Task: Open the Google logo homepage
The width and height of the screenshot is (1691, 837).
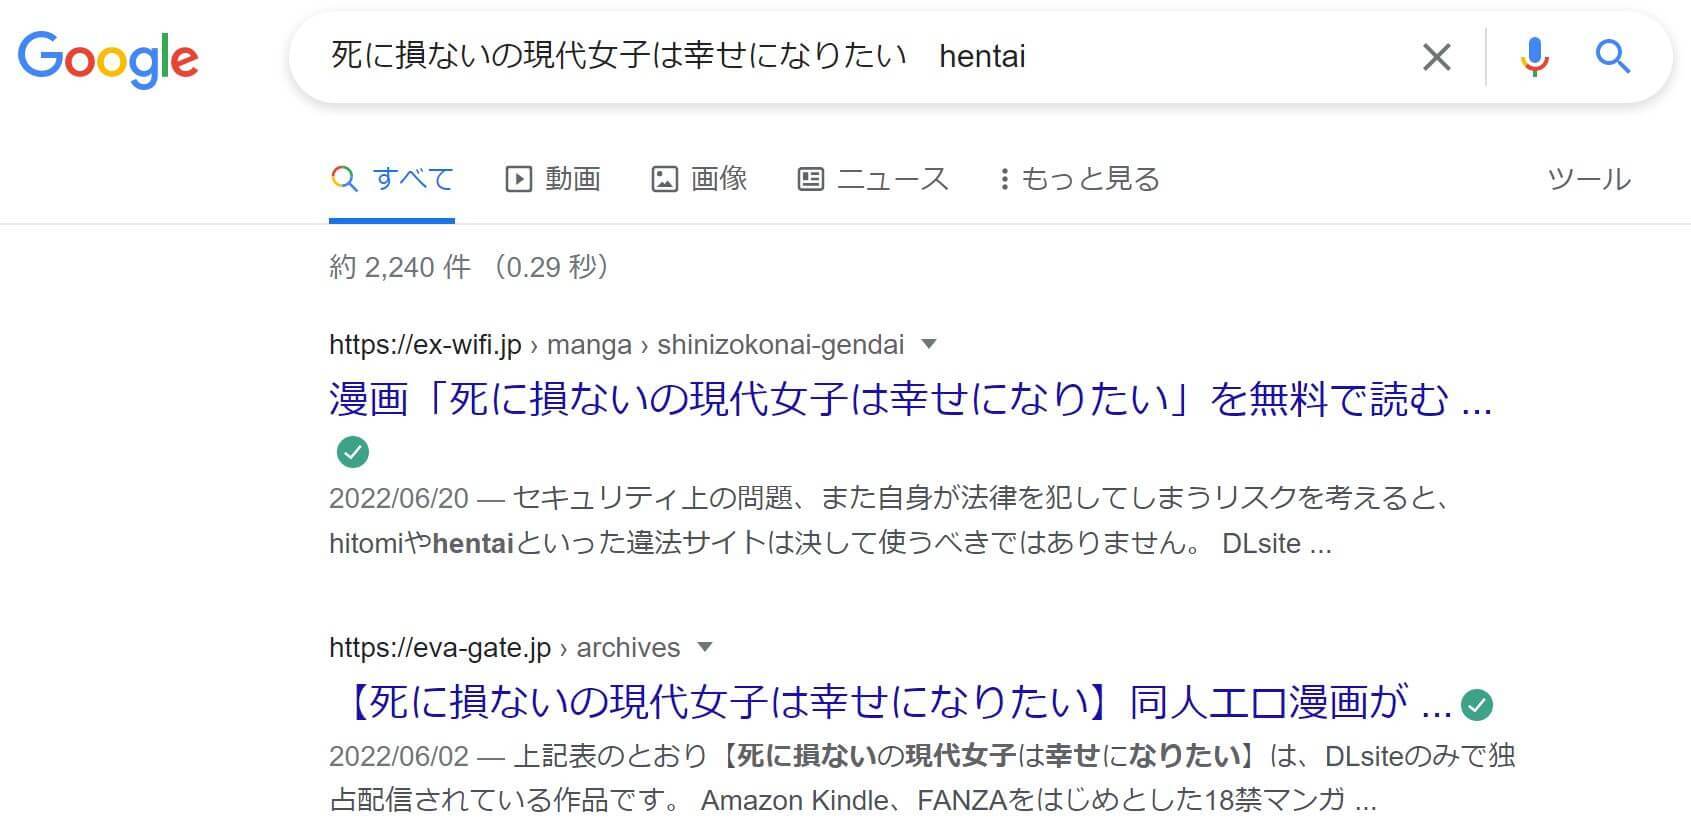Action: coord(108,59)
